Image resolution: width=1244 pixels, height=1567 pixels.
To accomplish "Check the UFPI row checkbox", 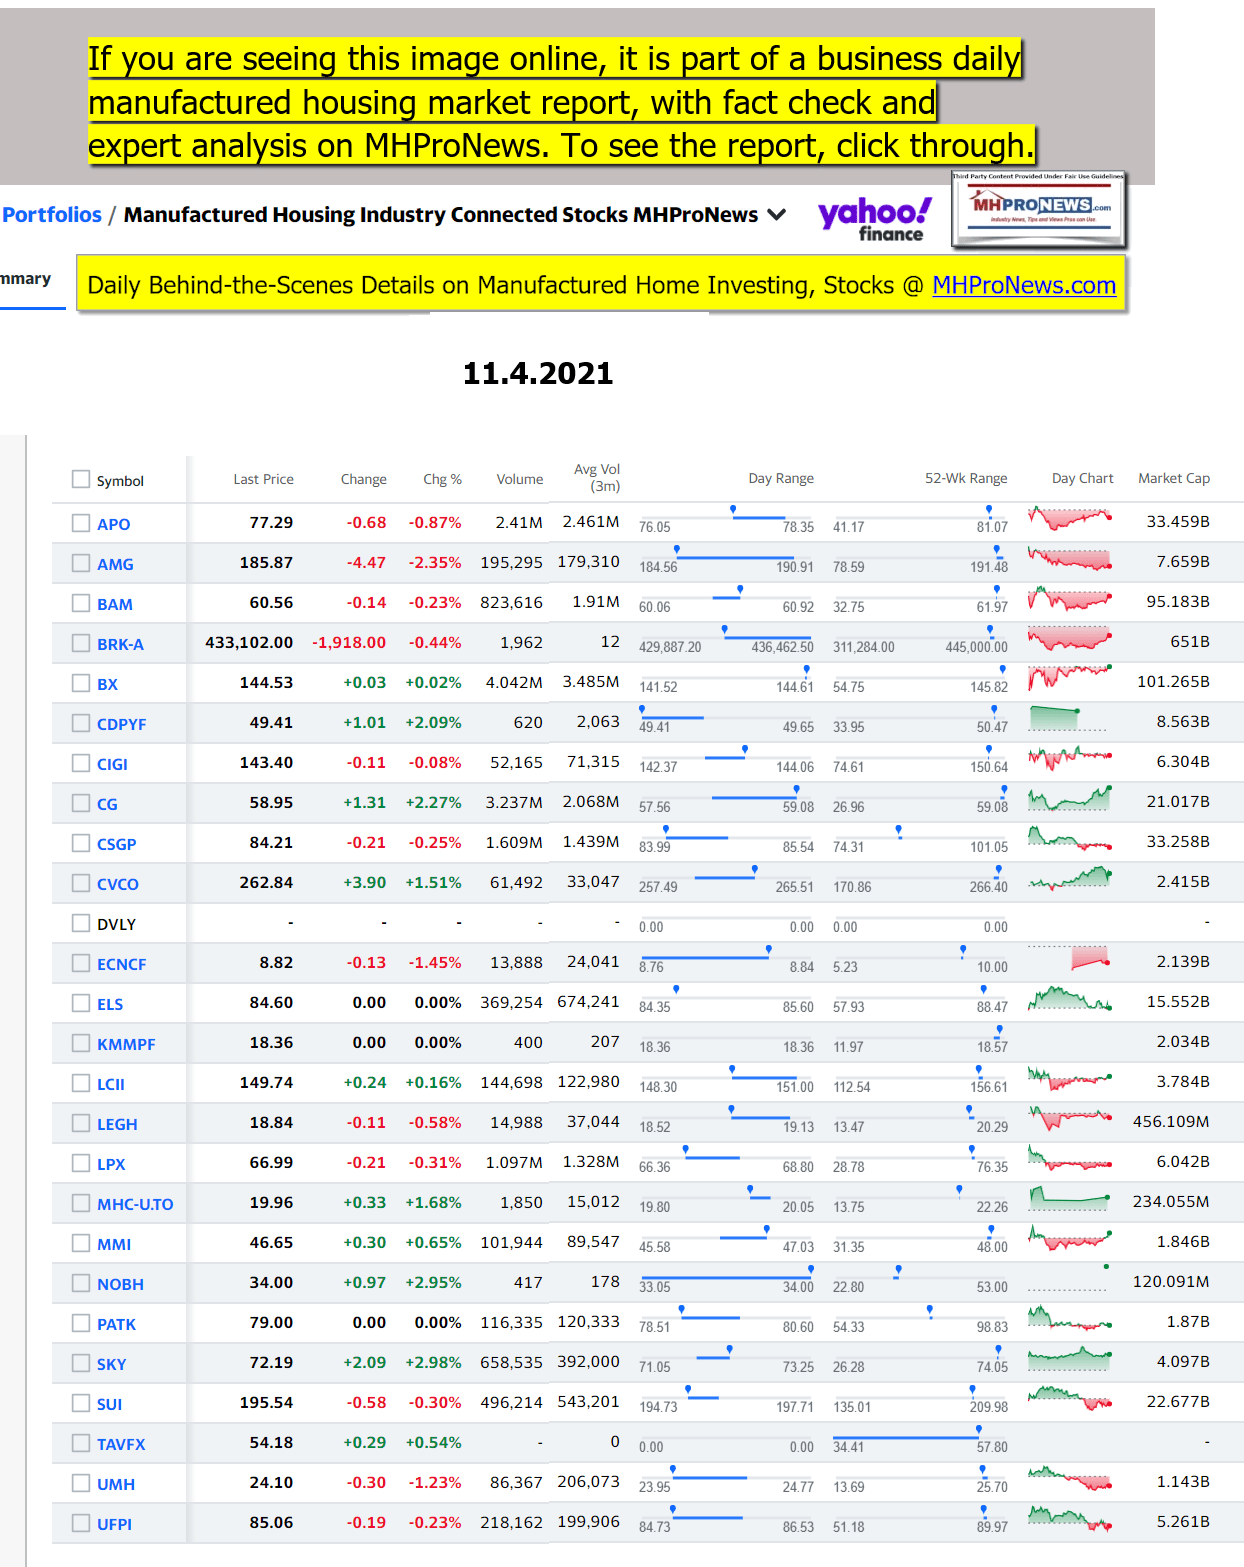I will coord(81,1522).
